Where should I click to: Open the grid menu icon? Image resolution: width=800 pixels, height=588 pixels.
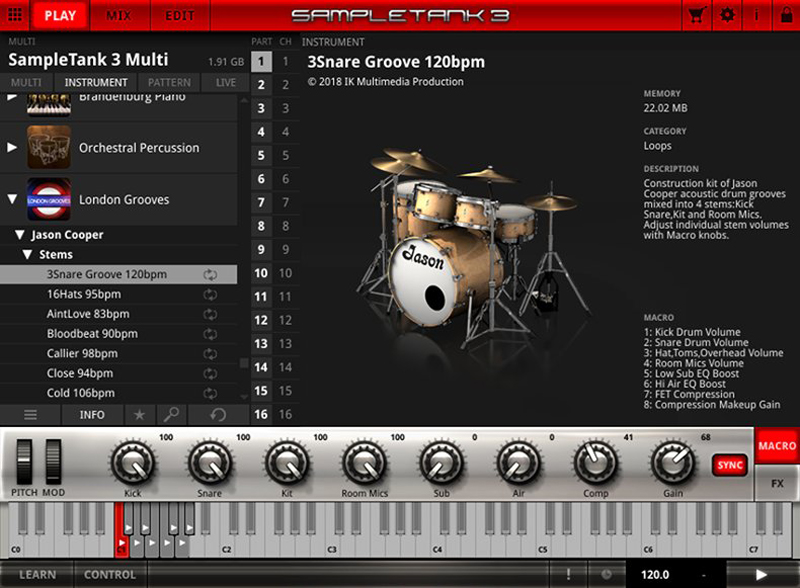pyautogui.click(x=15, y=15)
